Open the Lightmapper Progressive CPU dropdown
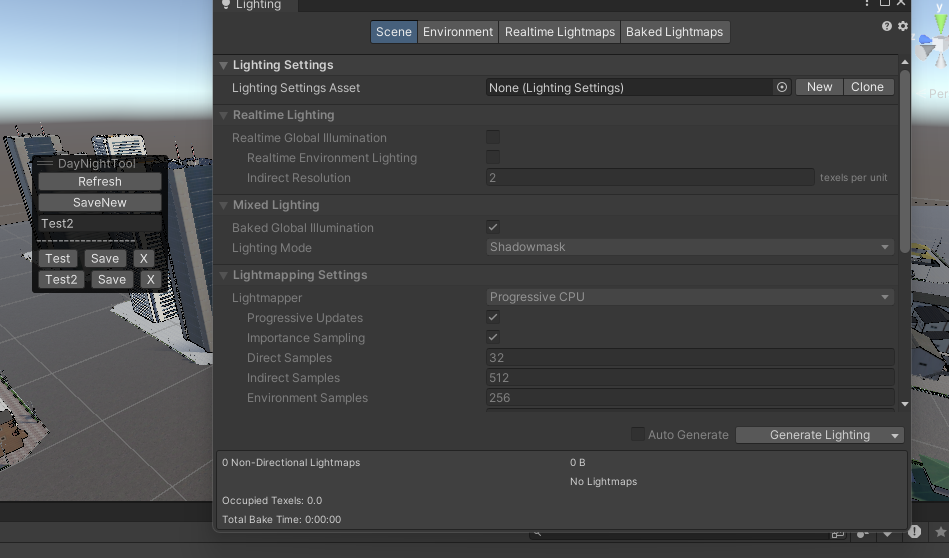 click(690, 297)
